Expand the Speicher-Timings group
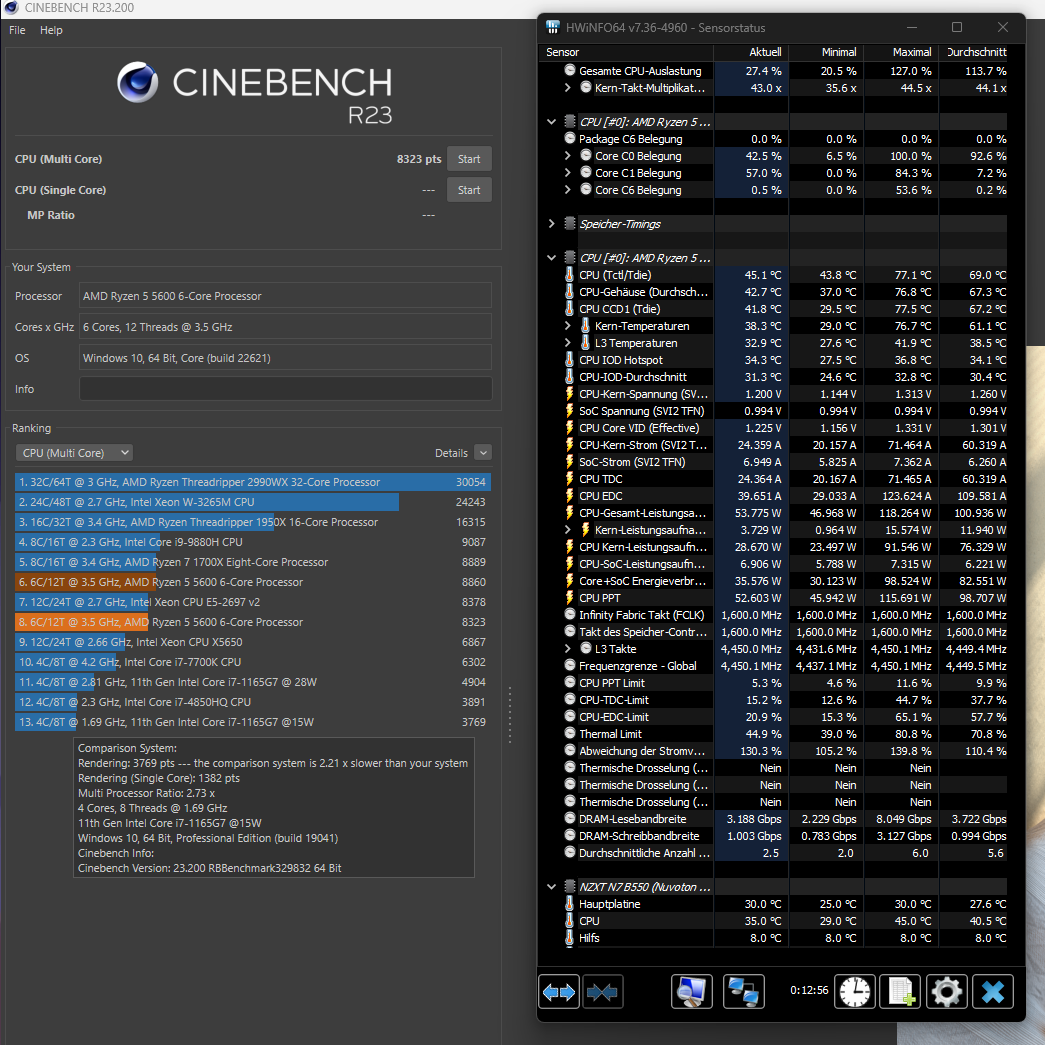 (551, 223)
